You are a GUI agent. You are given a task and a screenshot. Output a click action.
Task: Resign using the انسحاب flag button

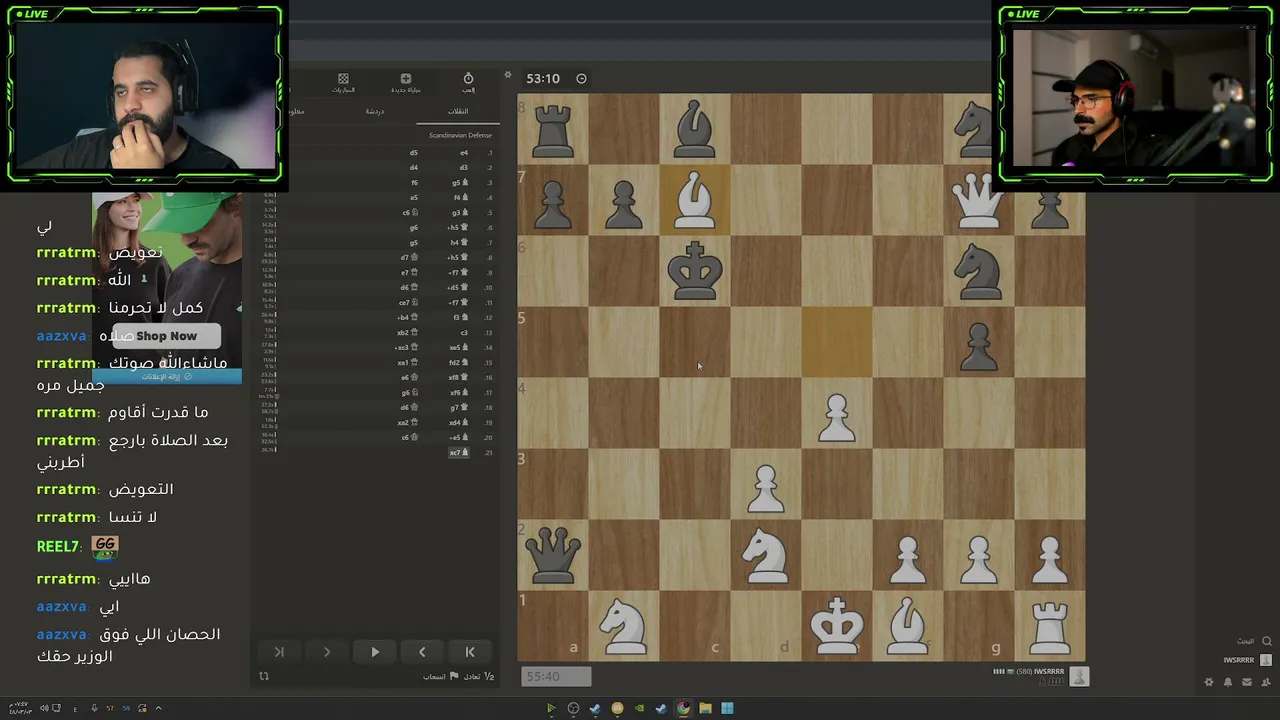[440, 676]
